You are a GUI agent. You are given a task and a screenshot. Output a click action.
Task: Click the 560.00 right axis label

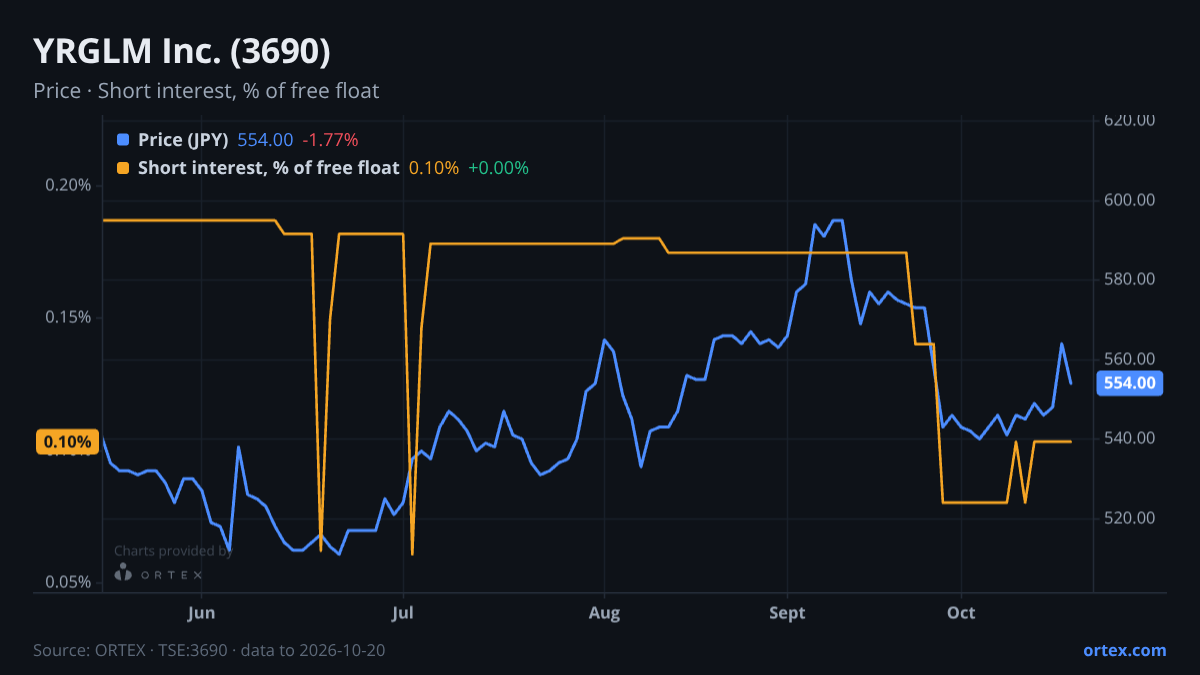click(x=1130, y=359)
